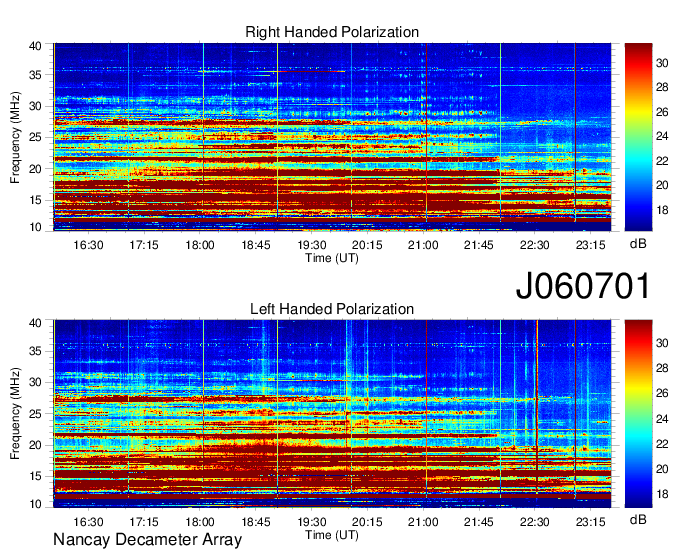Click the "18:00" tick under the right-handed plot
This screenshot has width=680, height=552.
(200, 245)
